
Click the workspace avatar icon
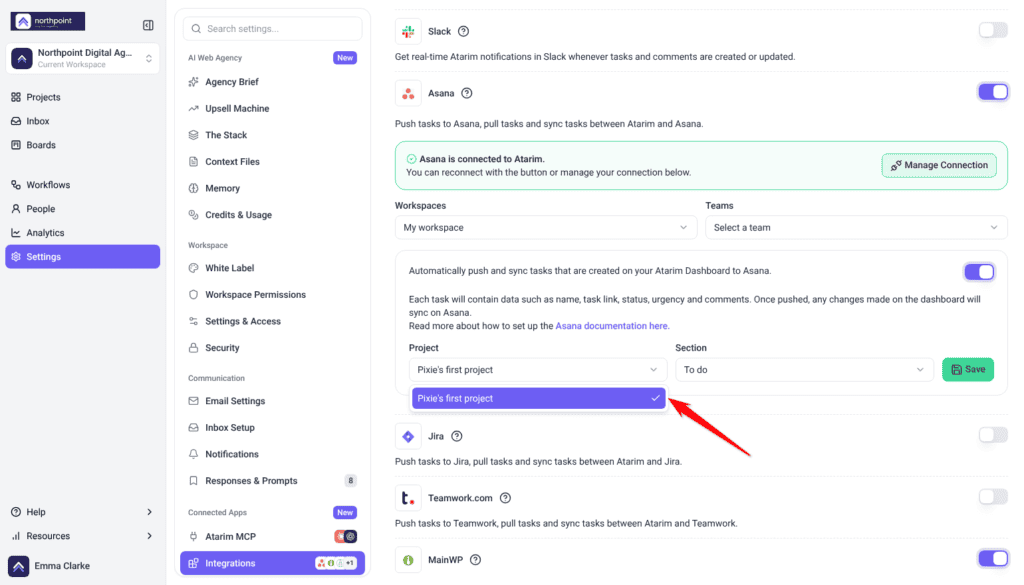22,58
